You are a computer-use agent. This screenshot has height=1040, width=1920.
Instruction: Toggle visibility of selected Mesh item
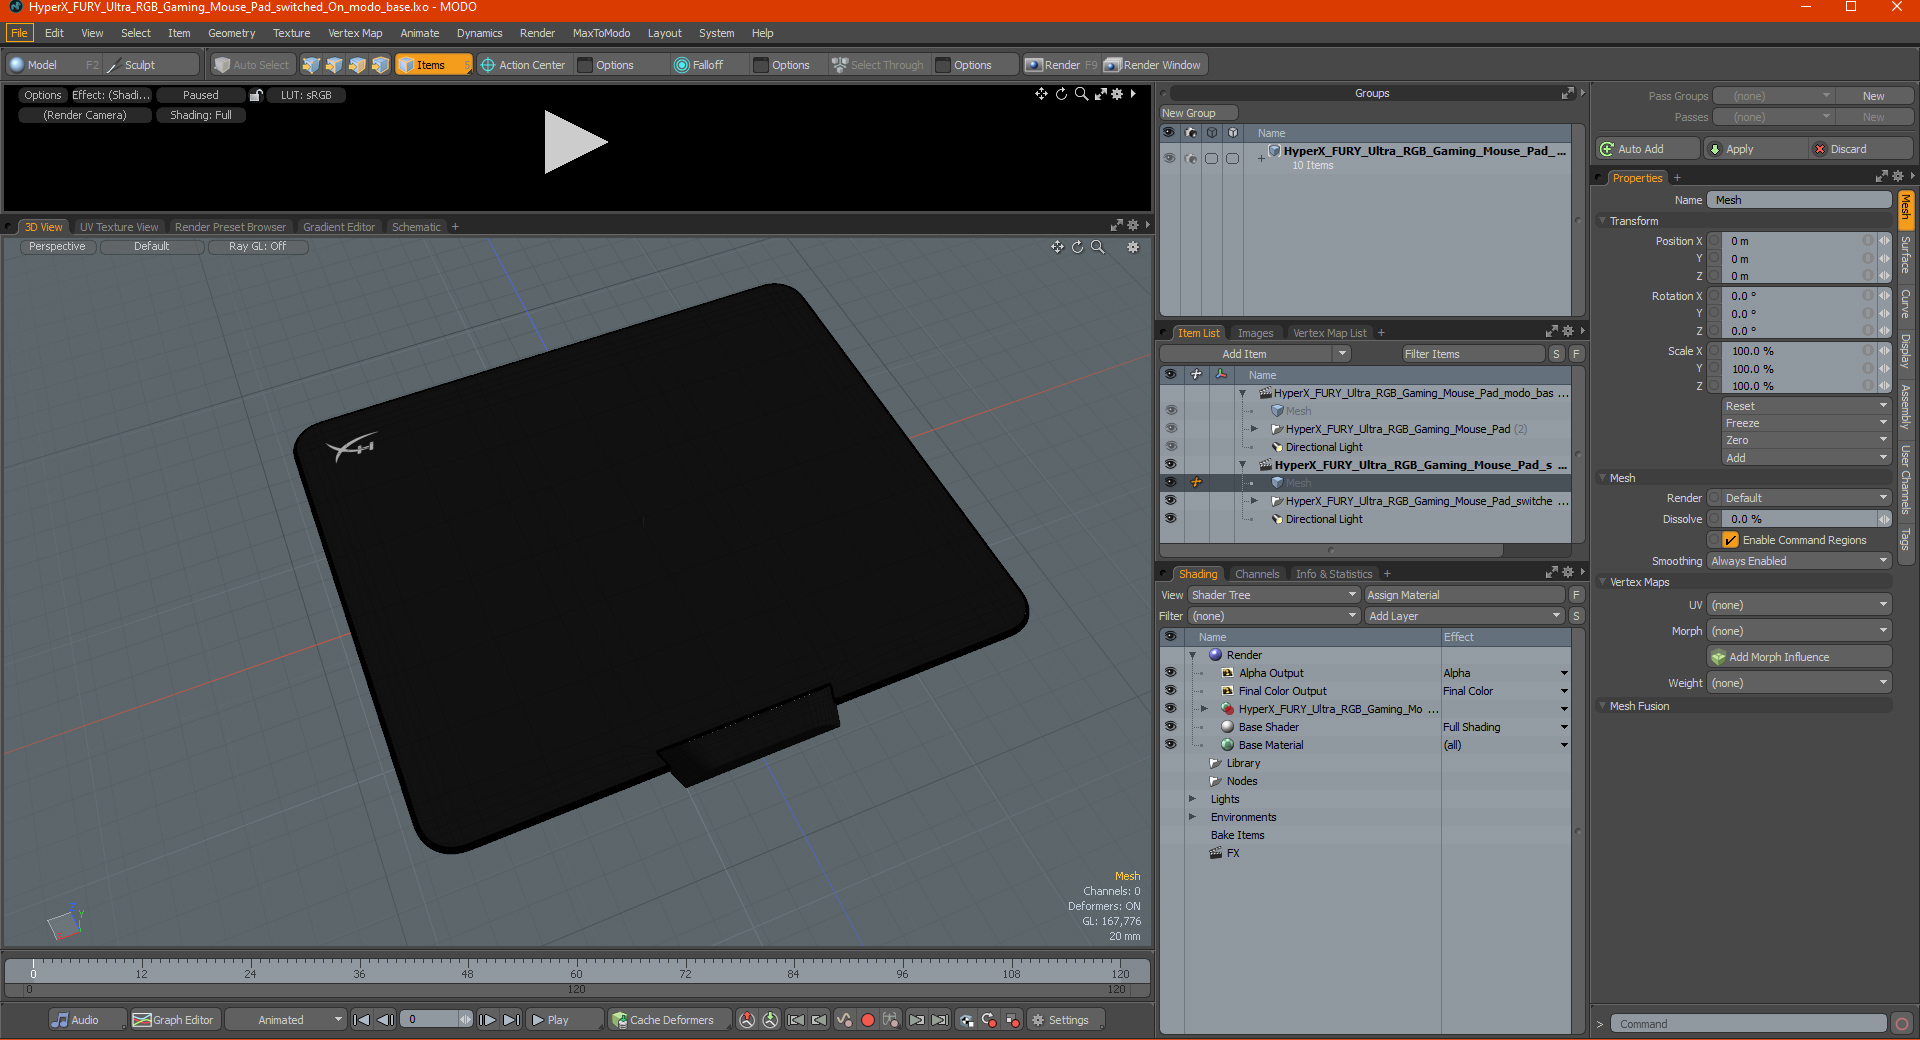1170,483
